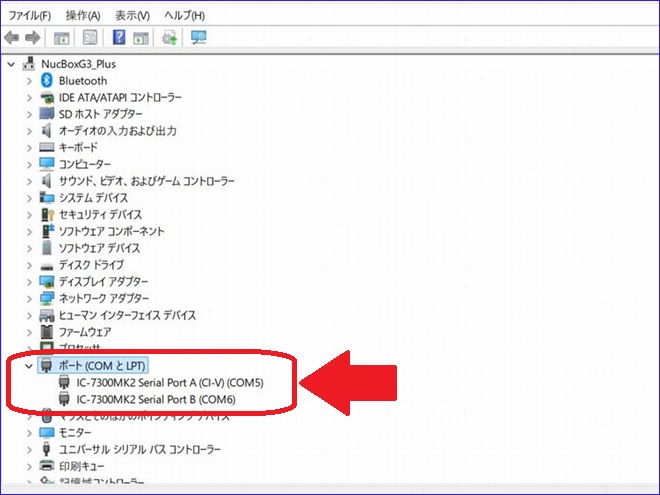The image size is (660, 495).
Task: Collapse the NucBoxG3_Plus root node
Action: tap(11, 64)
